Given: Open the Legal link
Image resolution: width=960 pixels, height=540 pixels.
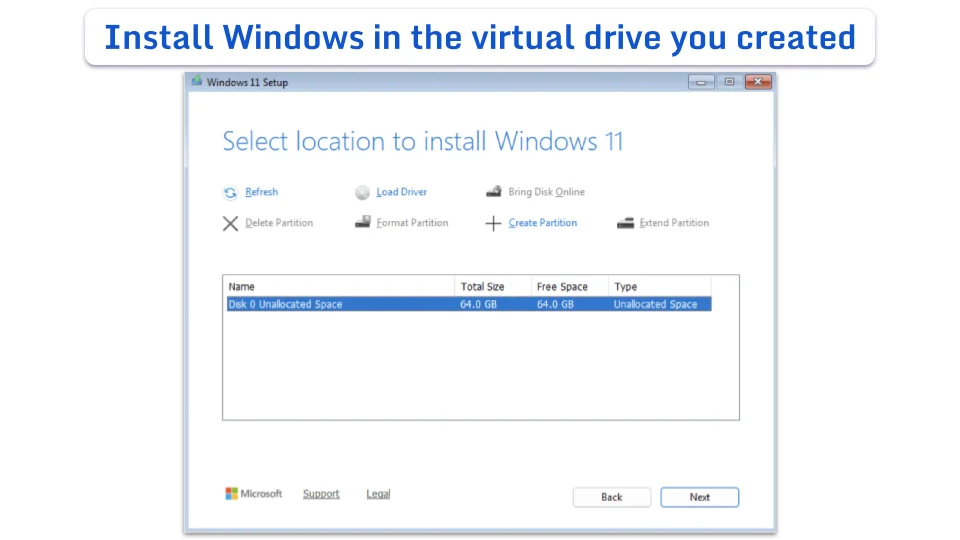Looking at the screenshot, I should coord(378,494).
